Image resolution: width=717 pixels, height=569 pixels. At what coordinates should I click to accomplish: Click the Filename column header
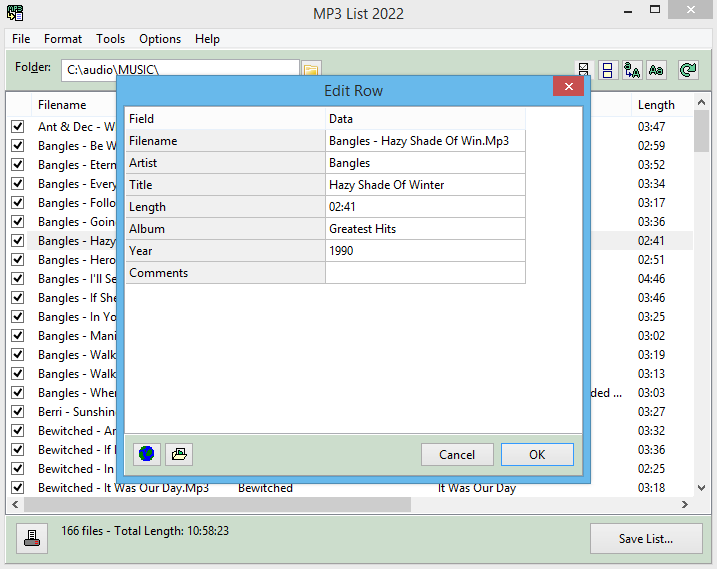pos(74,105)
